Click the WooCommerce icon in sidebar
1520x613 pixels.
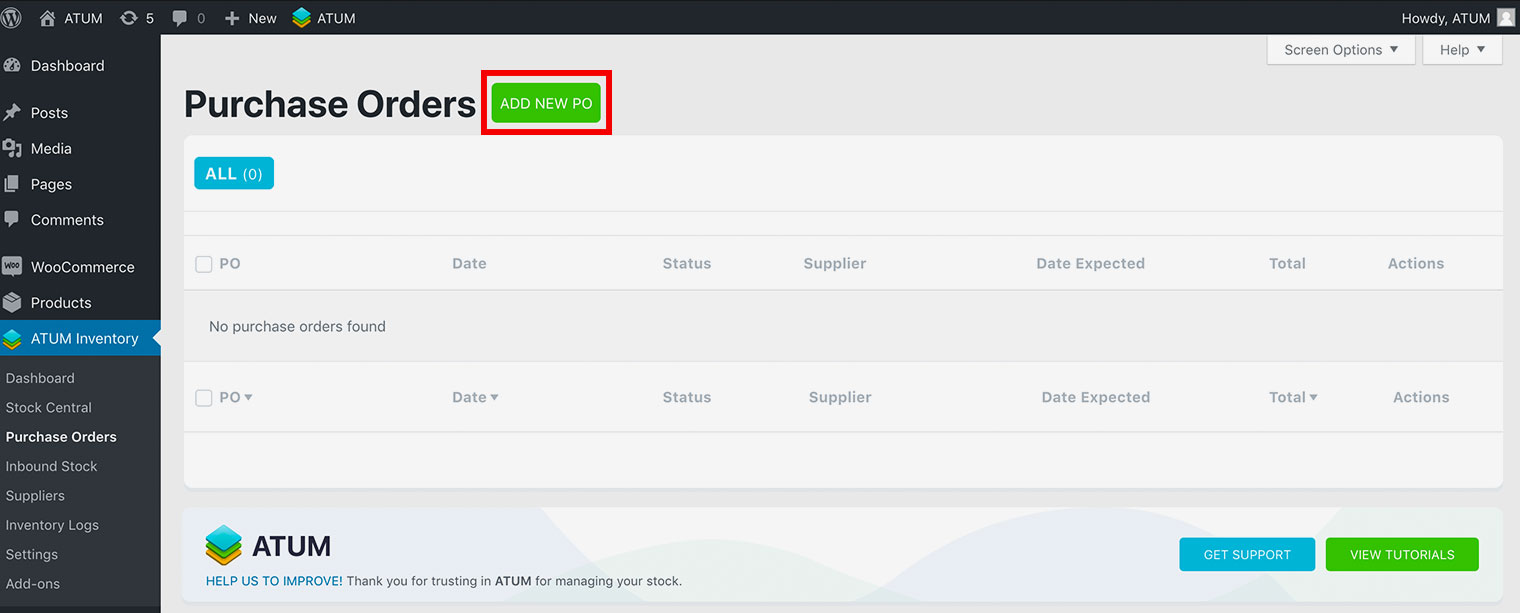point(12,267)
